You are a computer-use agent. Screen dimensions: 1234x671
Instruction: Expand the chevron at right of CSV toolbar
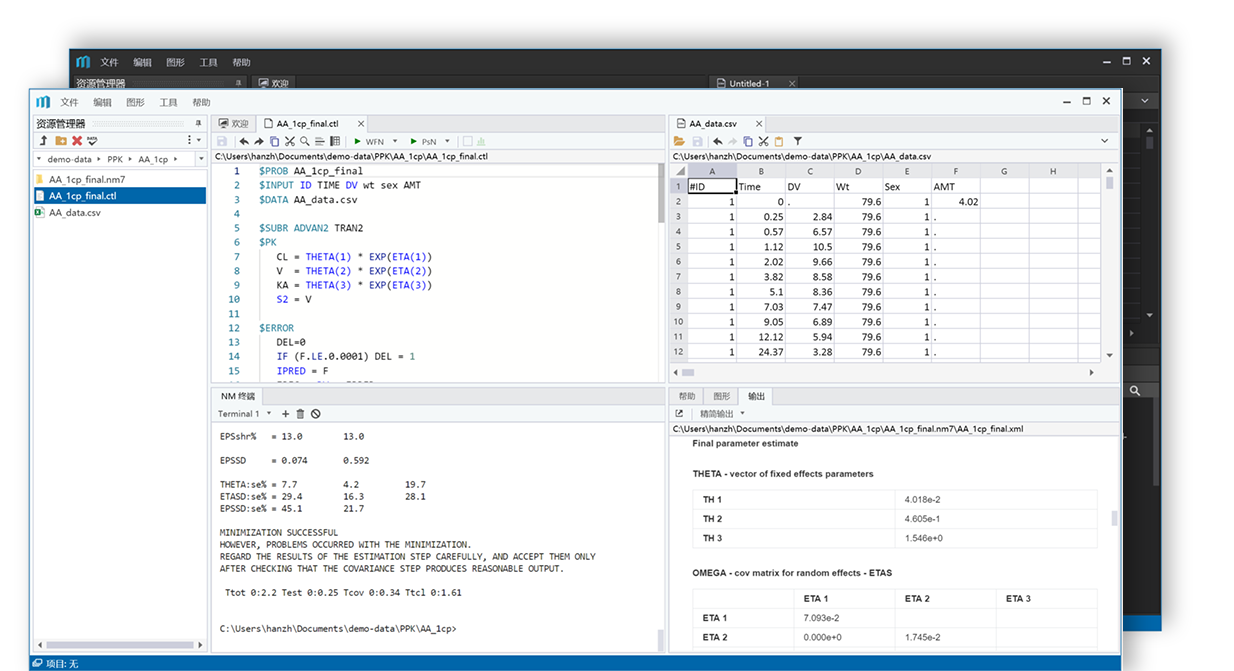pos(1105,141)
